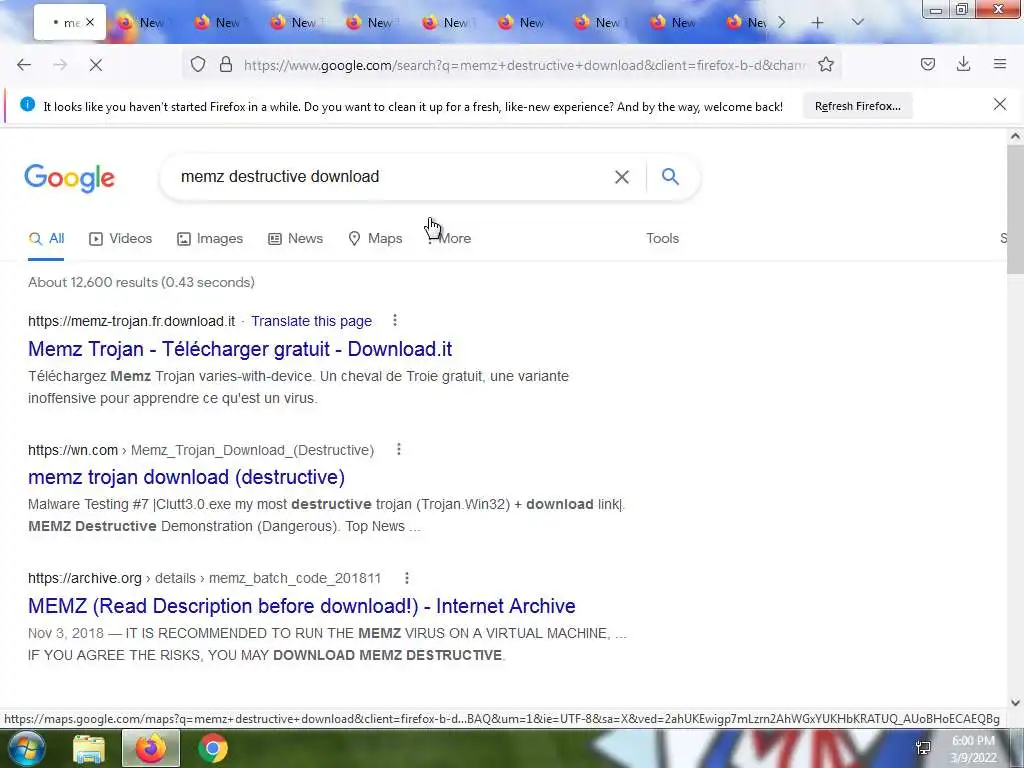The image size is (1024, 768).
Task: Clear the Google search box
Action: (x=622, y=177)
